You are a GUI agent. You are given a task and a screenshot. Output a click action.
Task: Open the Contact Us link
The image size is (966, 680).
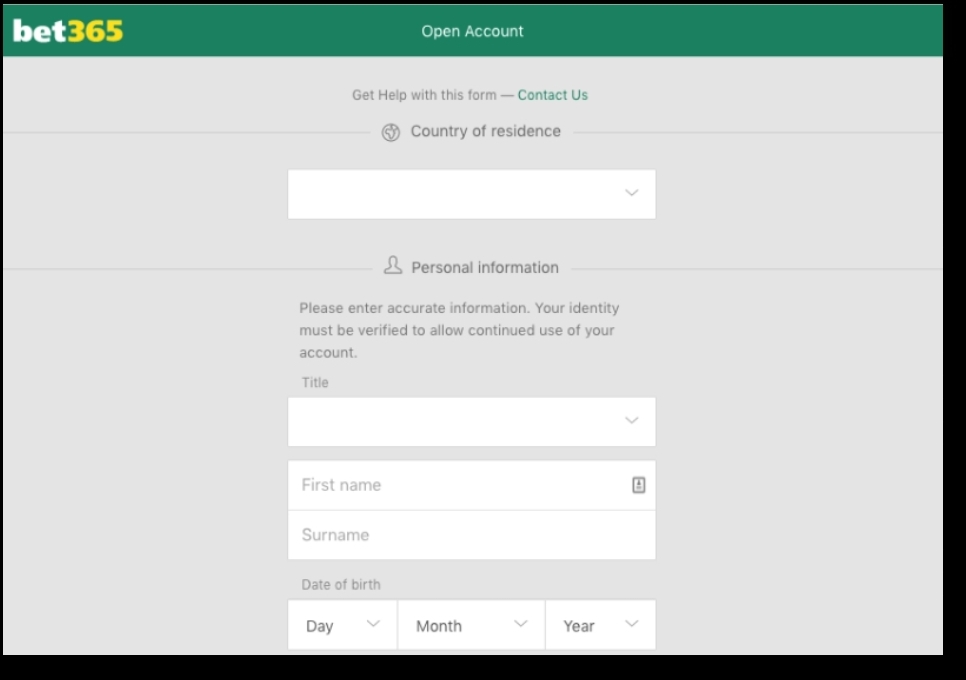click(x=552, y=95)
